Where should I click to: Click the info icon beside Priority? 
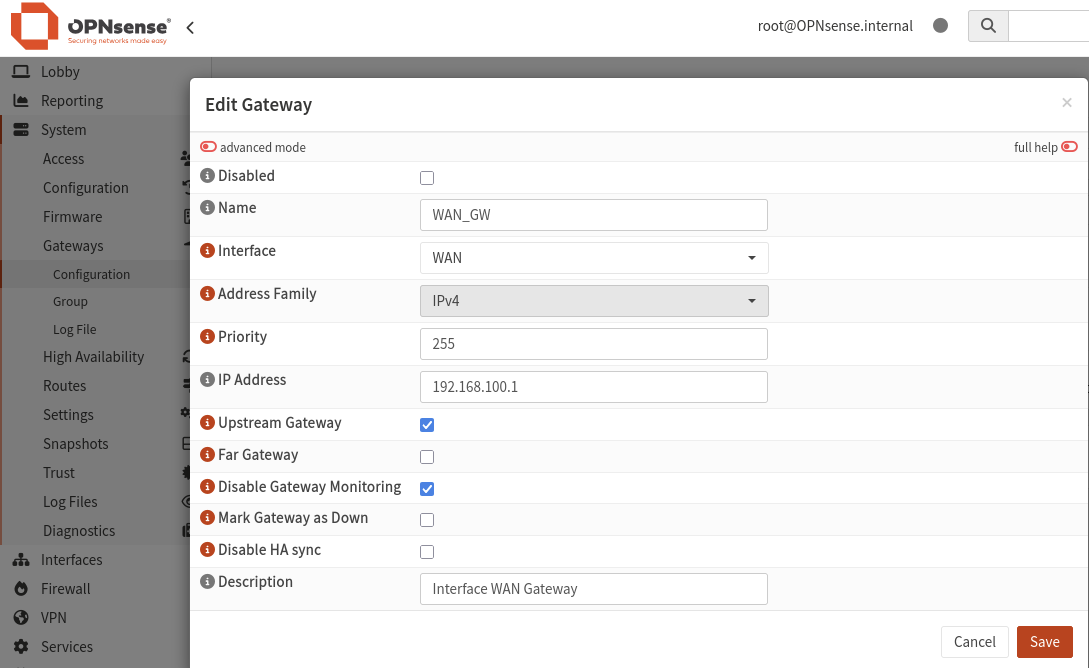point(207,337)
